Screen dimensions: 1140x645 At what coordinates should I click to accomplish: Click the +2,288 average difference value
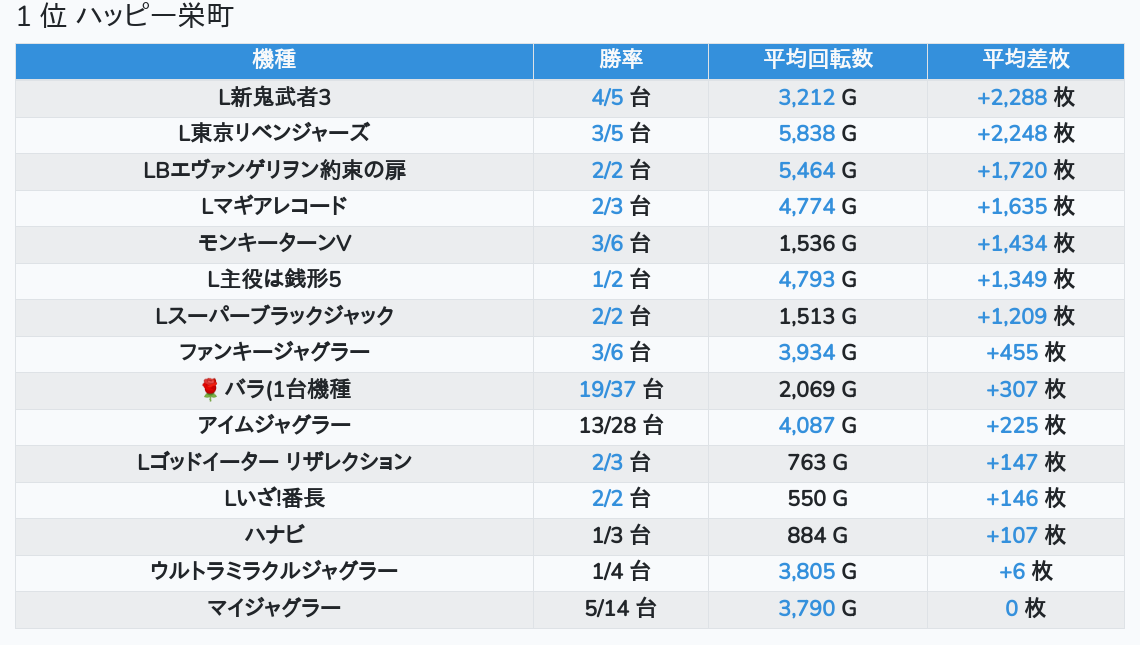pos(1012,97)
